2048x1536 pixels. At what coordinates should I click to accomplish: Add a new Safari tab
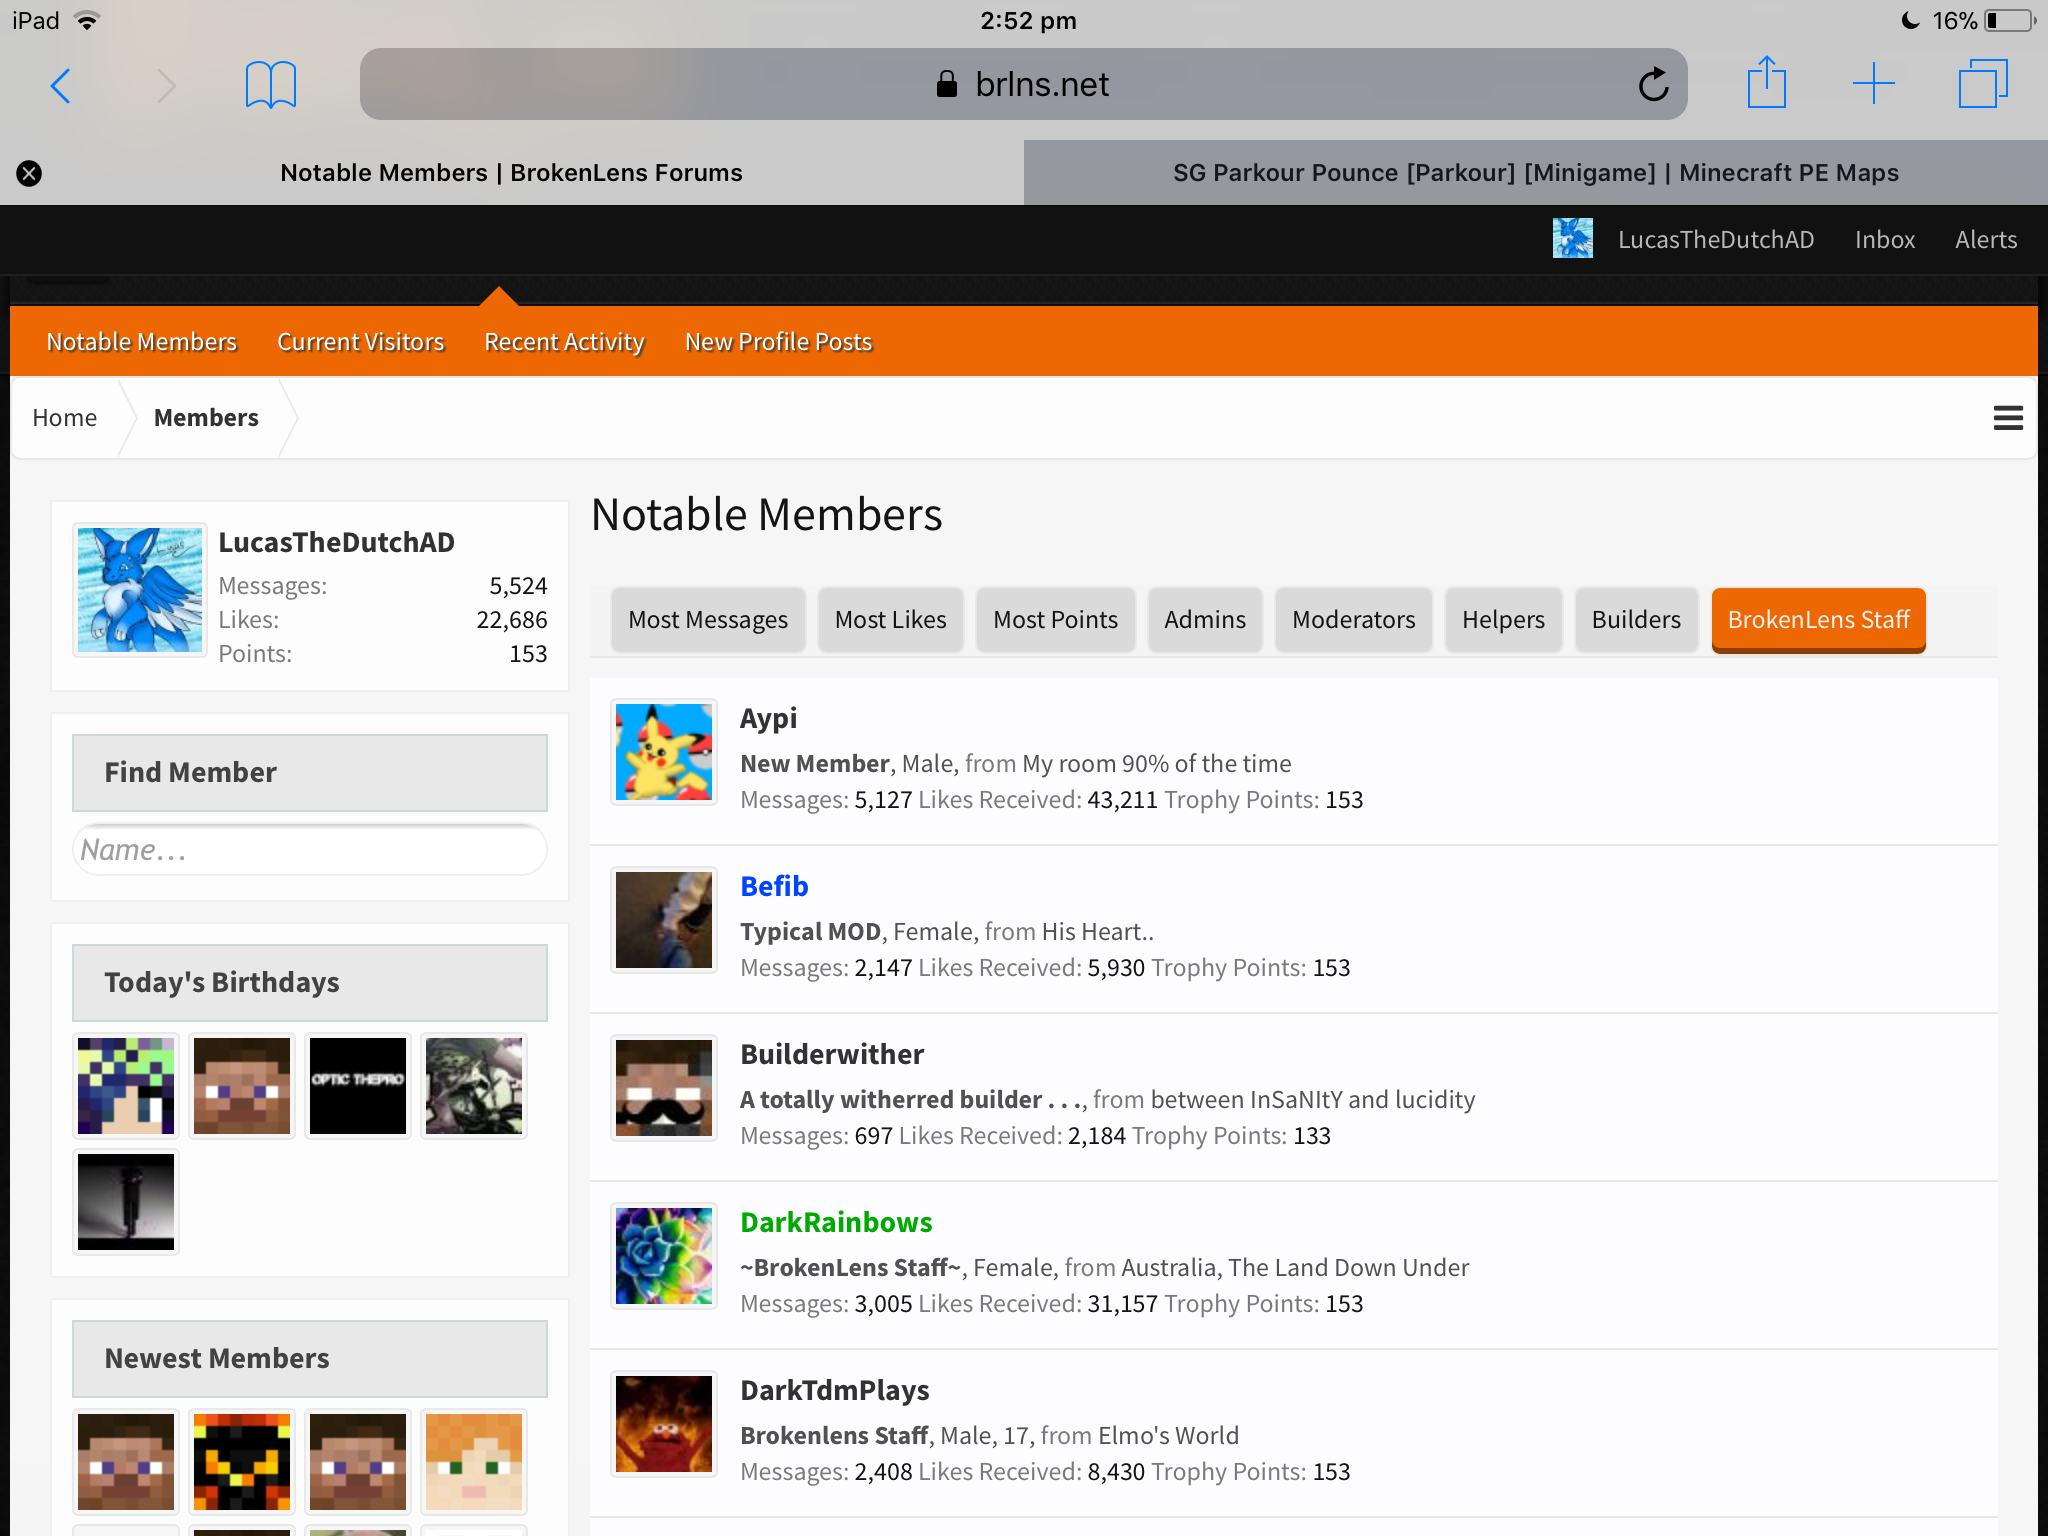(x=1873, y=84)
